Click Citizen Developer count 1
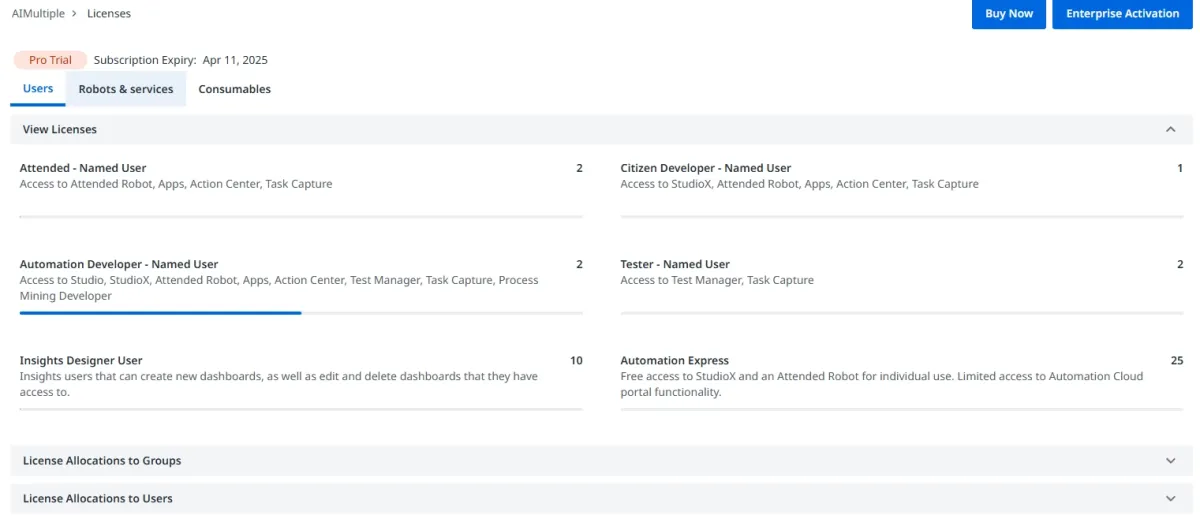 pos(1180,168)
